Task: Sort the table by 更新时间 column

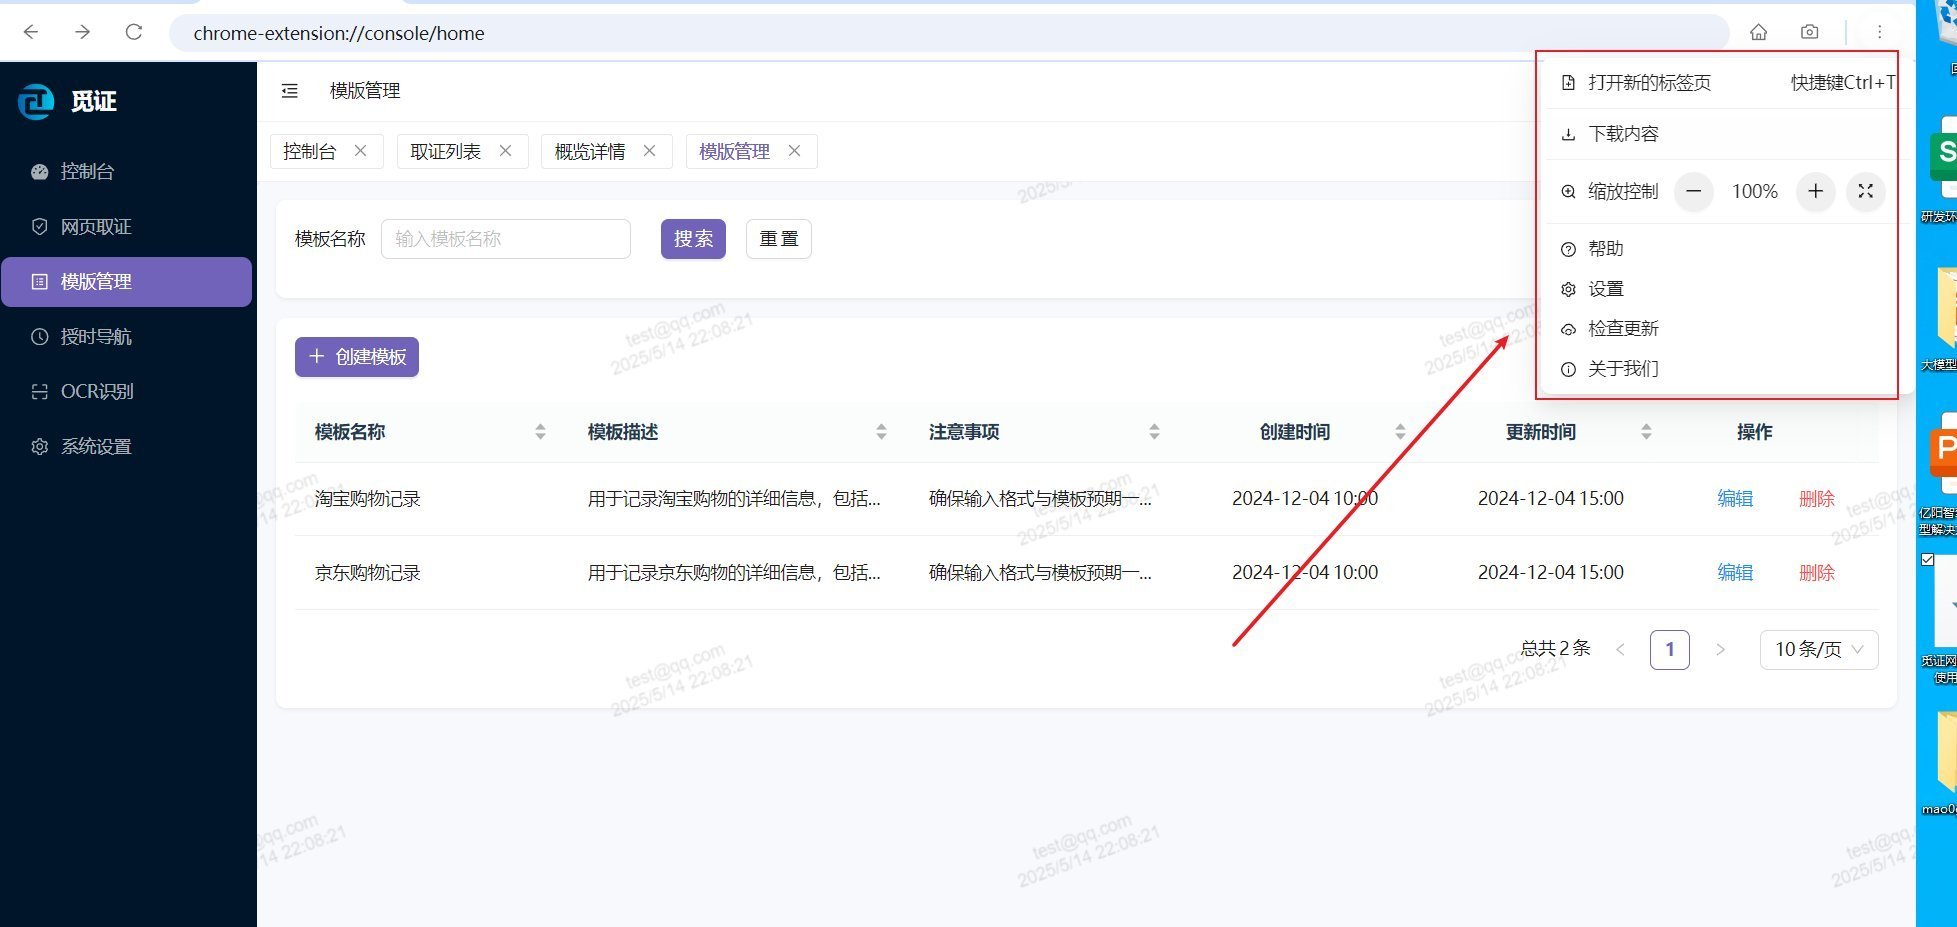Action: pos(1646,432)
